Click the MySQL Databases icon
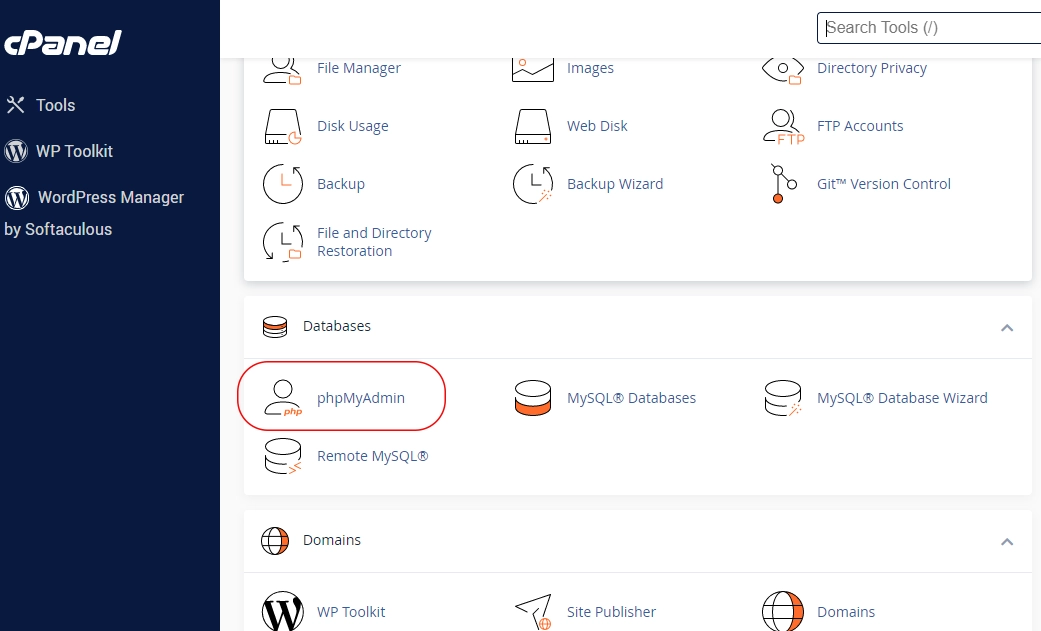This screenshot has height=631, width=1041. (532, 398)
